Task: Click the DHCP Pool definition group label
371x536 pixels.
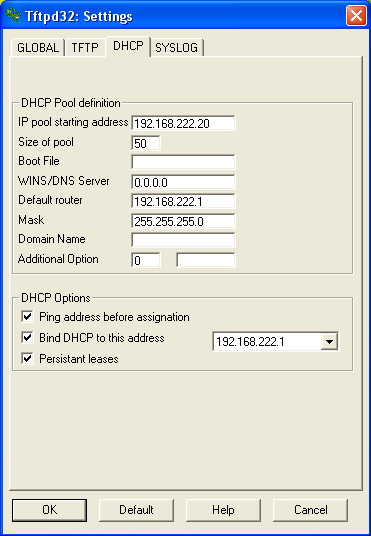Action: coord(70,103)
